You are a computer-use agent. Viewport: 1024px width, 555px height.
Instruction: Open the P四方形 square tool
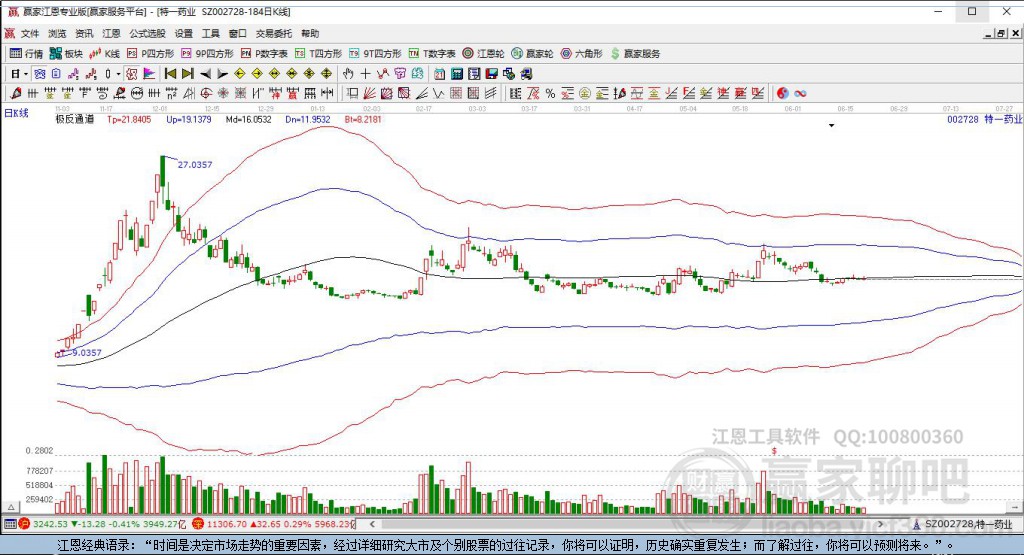pyautogui.click(x=150, y=54)
